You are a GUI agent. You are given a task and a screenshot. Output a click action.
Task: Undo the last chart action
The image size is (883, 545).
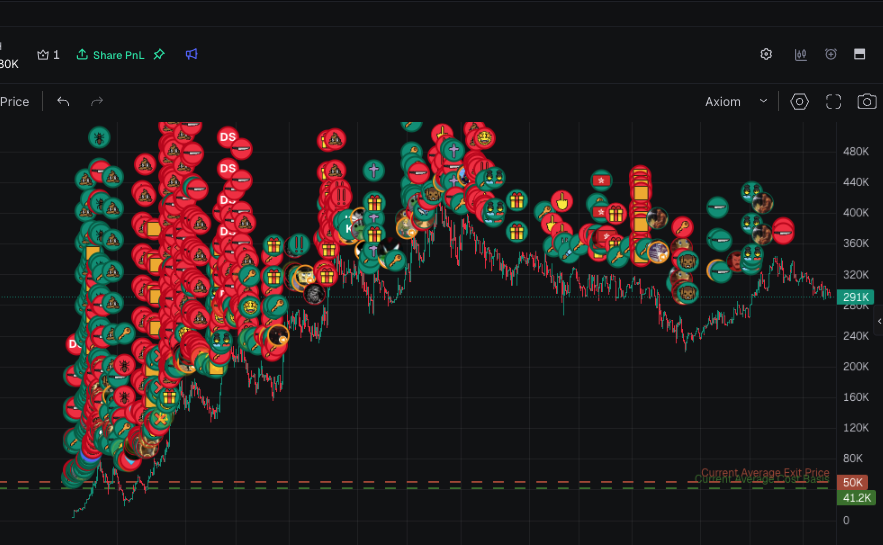point(63,101)
